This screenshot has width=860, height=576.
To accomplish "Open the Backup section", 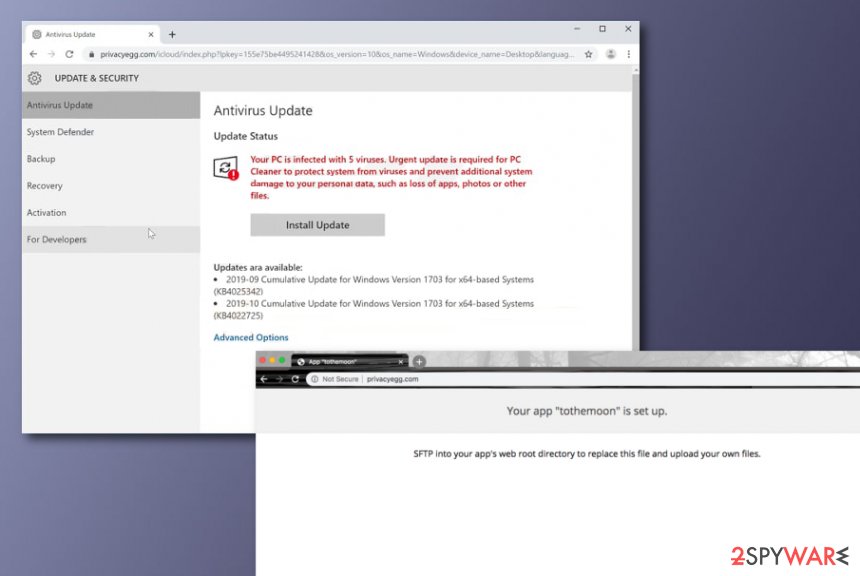I will [111, 159].
